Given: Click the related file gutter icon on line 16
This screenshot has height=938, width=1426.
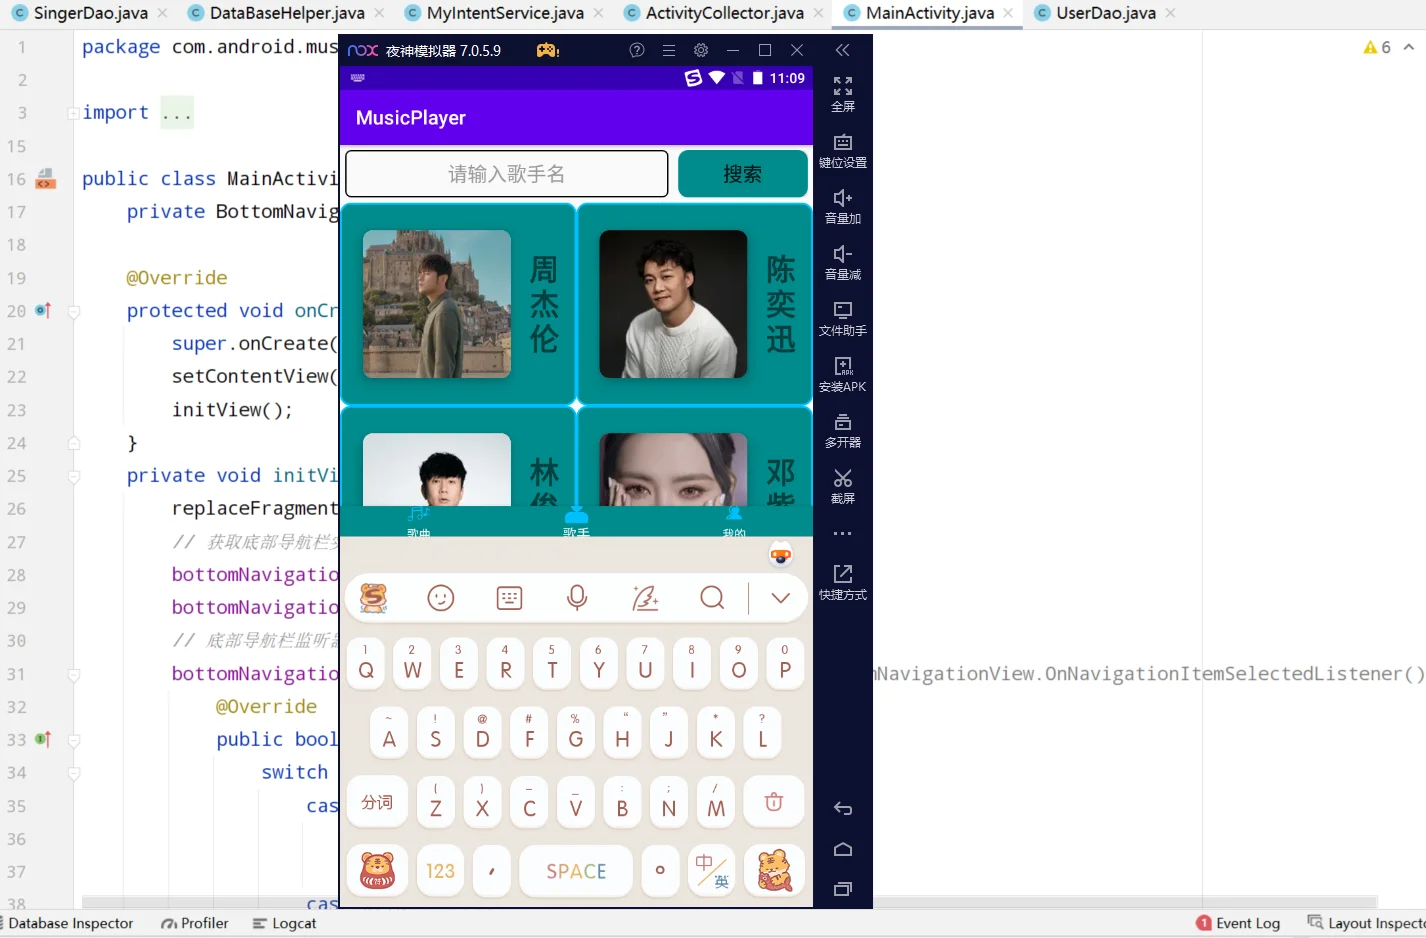Looking at the screenshot, I should click(x=46, y=179).
